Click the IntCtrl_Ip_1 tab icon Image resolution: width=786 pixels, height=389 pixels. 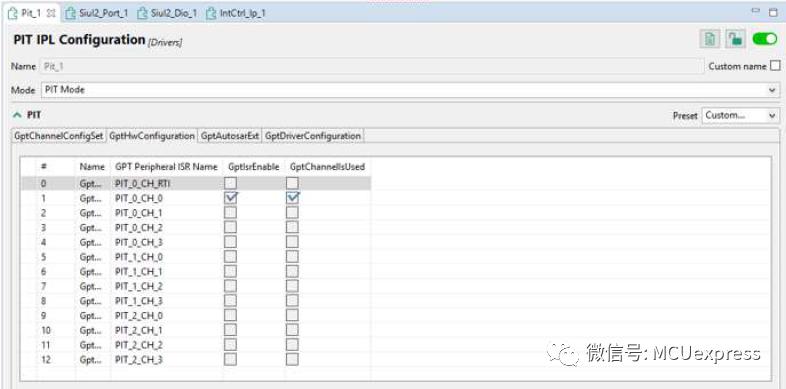(212, 13)
